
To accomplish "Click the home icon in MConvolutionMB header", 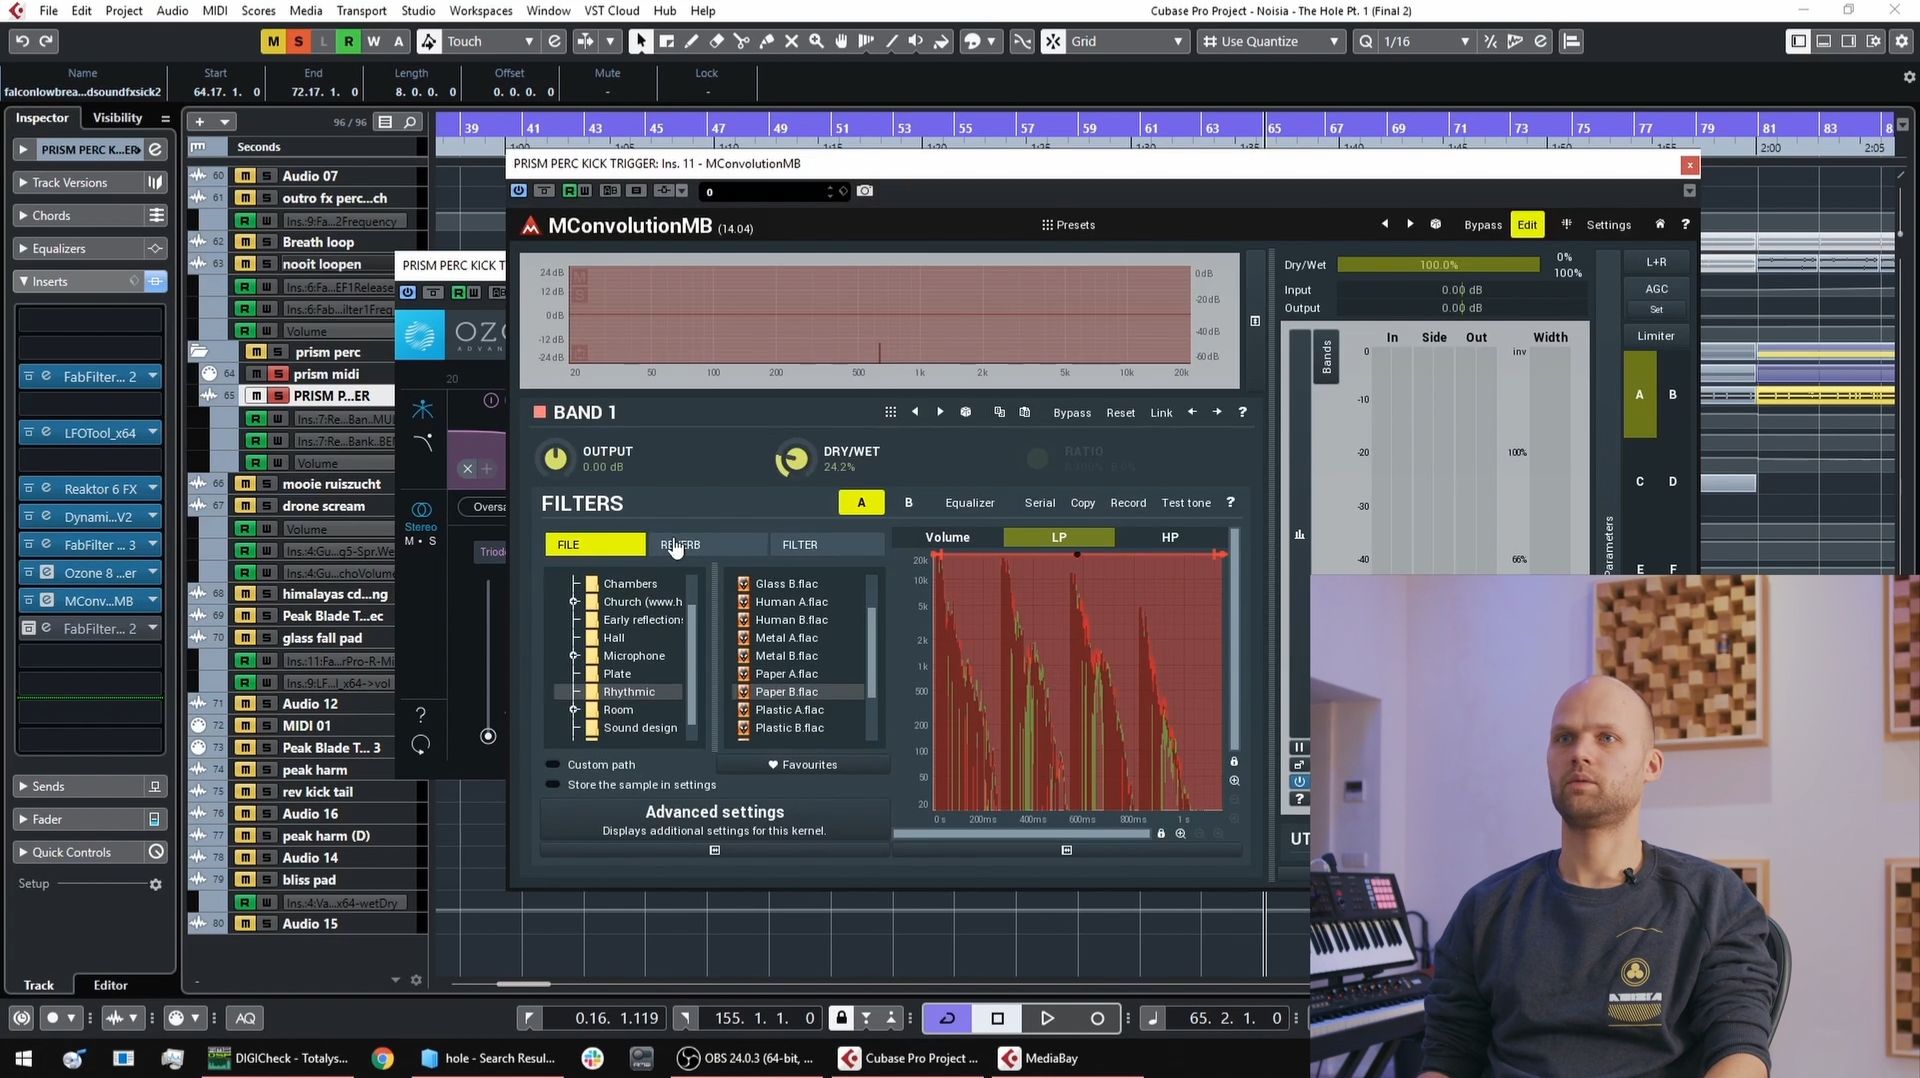I will point(1660,224).
